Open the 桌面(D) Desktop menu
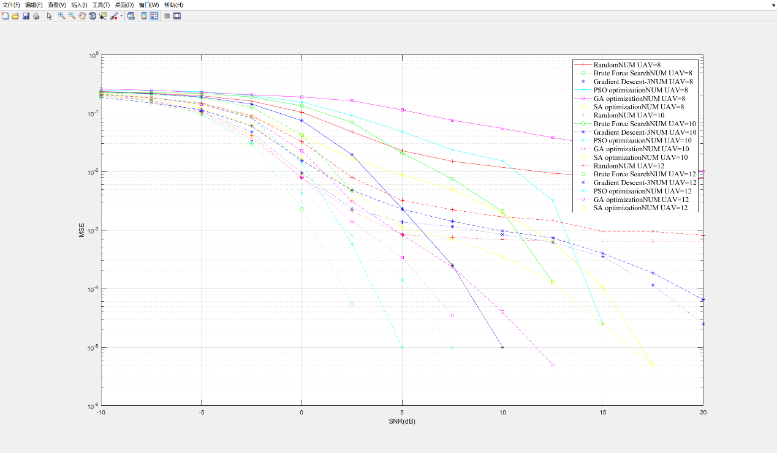 (124, 5)
